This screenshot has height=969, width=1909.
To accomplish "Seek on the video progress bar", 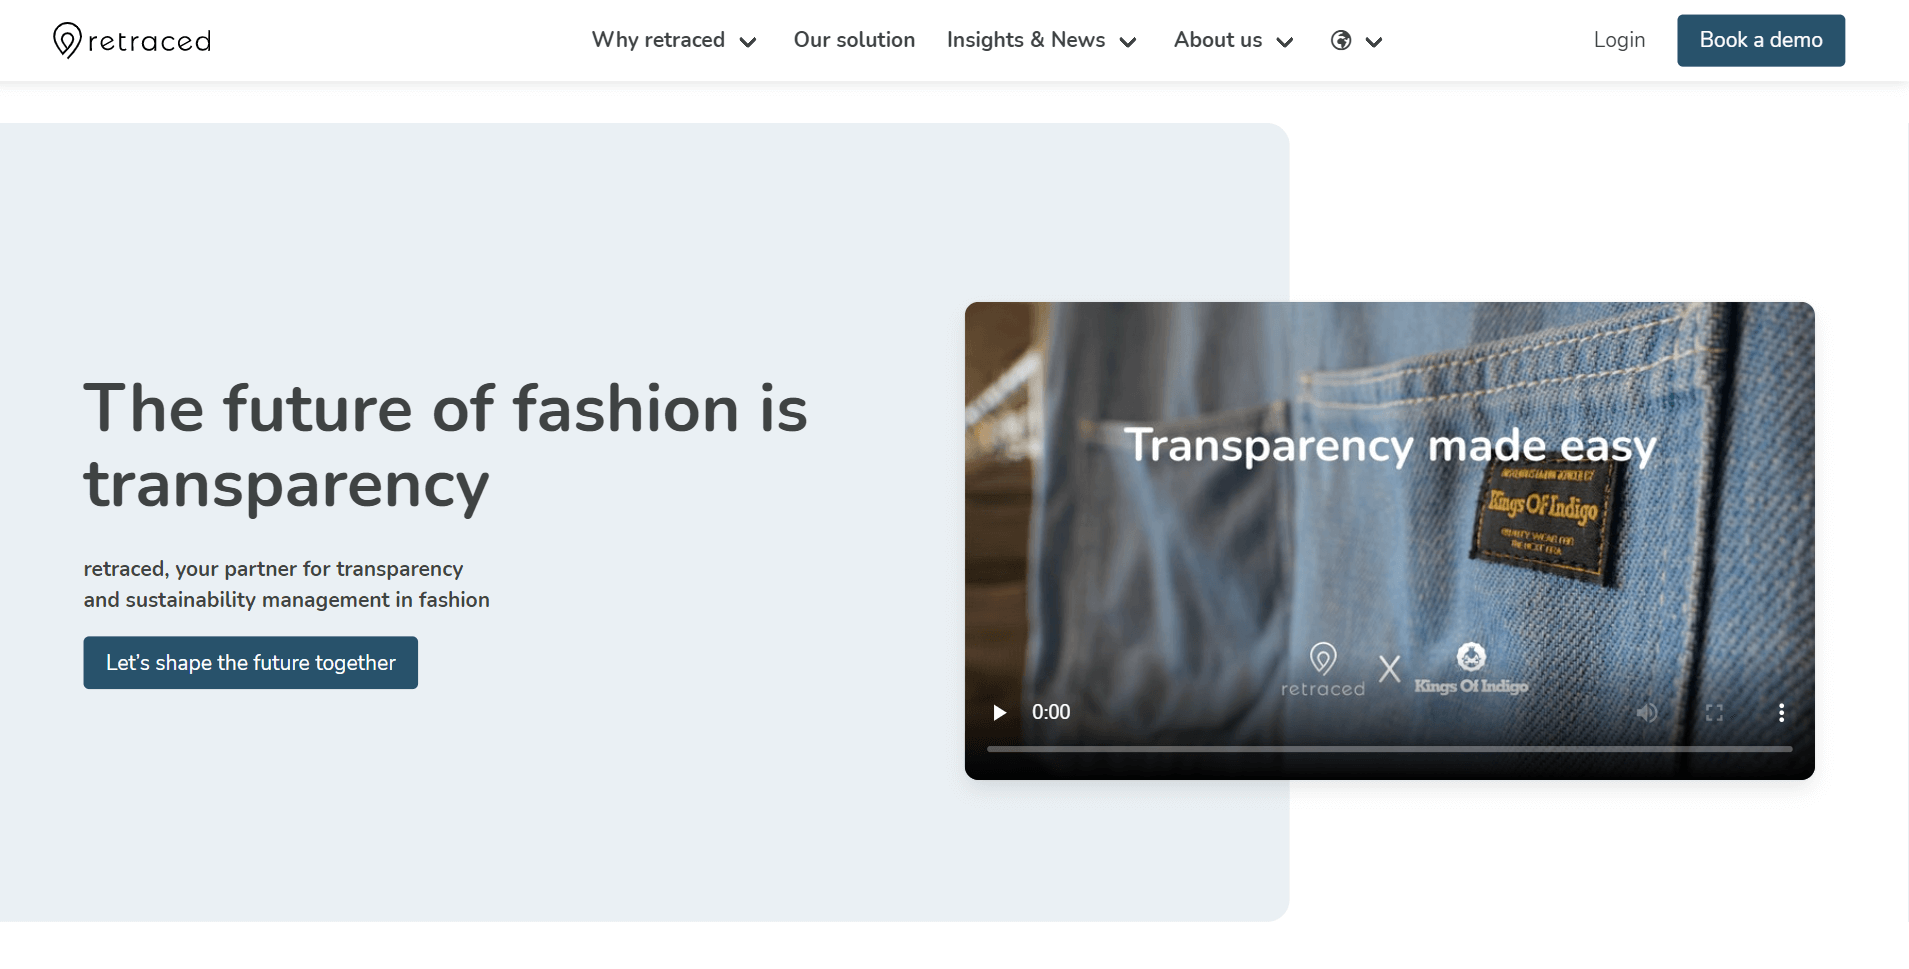I will click(x=1389, y=748).
